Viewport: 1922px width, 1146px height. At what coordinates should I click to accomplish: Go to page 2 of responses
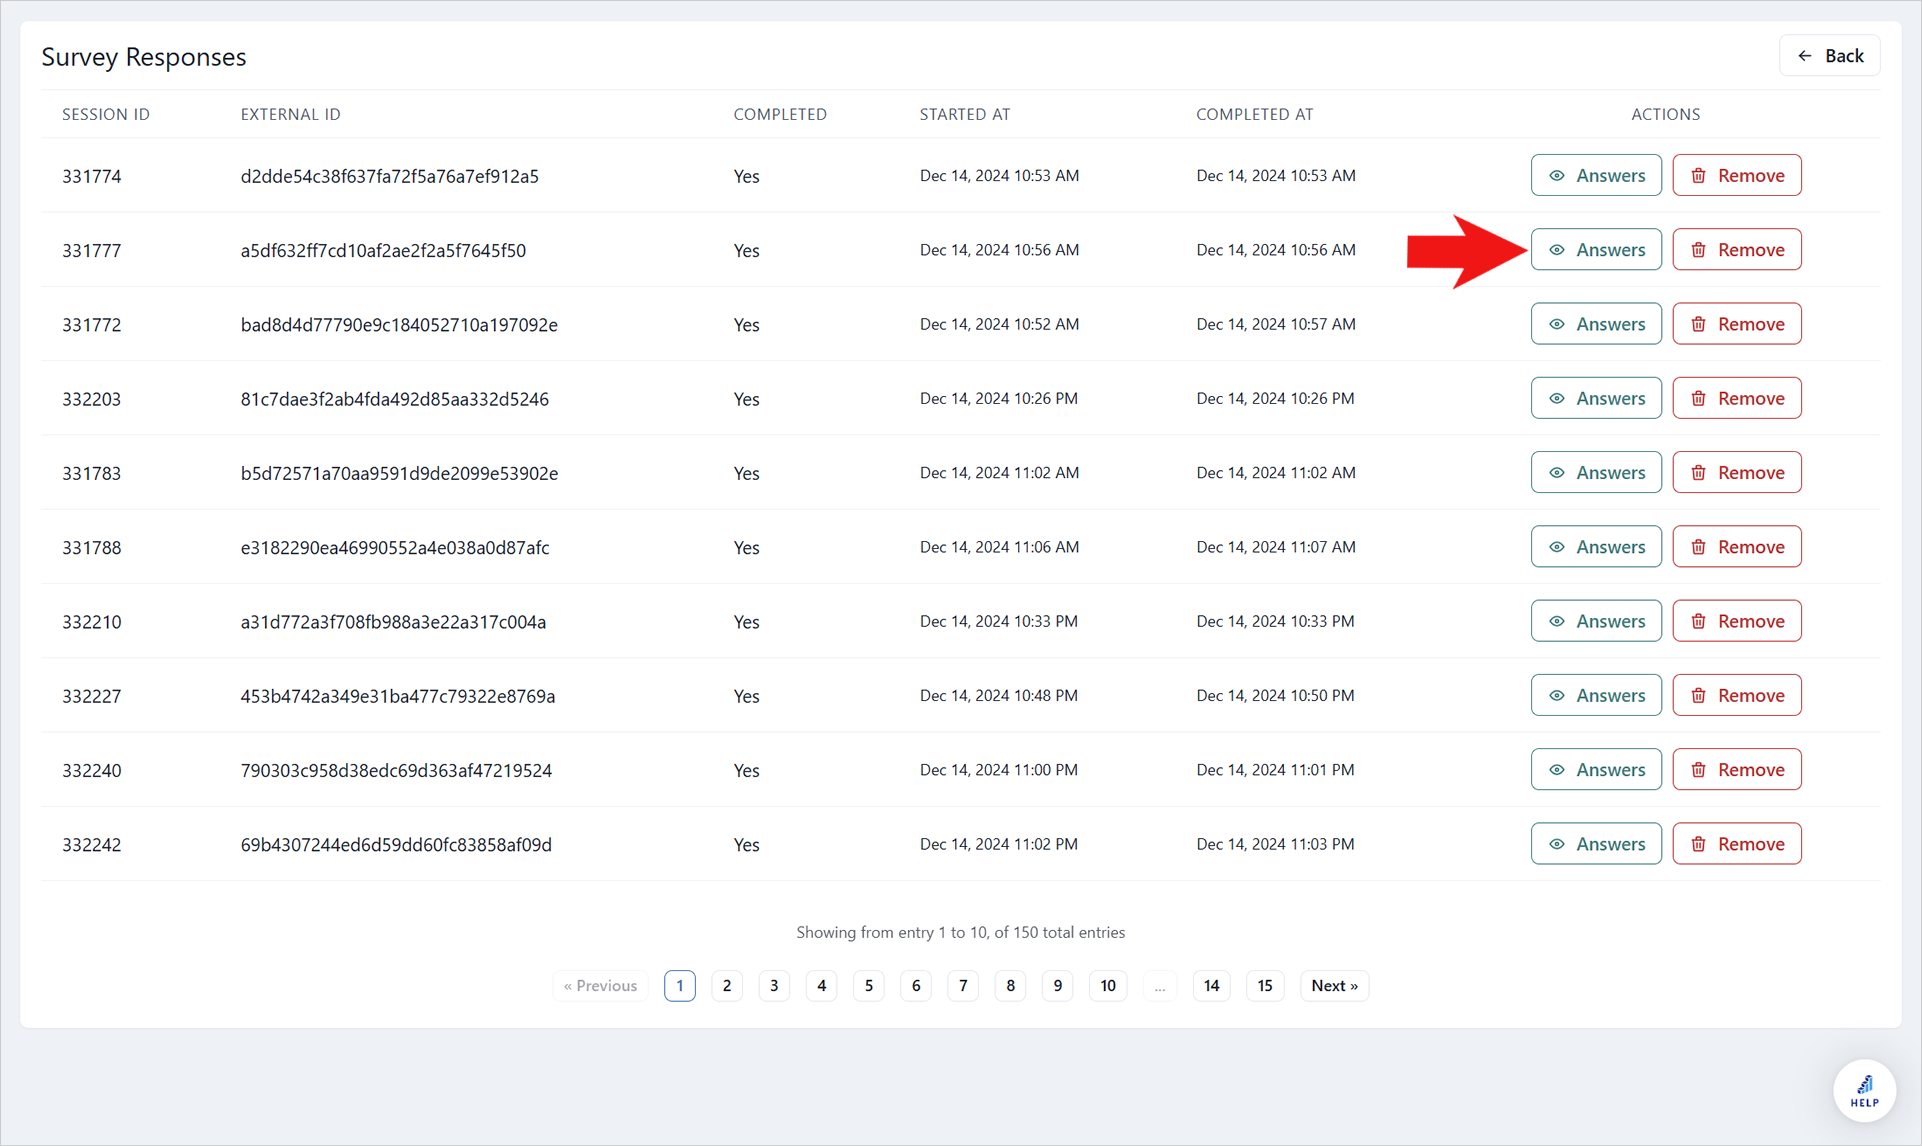(727, 986)
